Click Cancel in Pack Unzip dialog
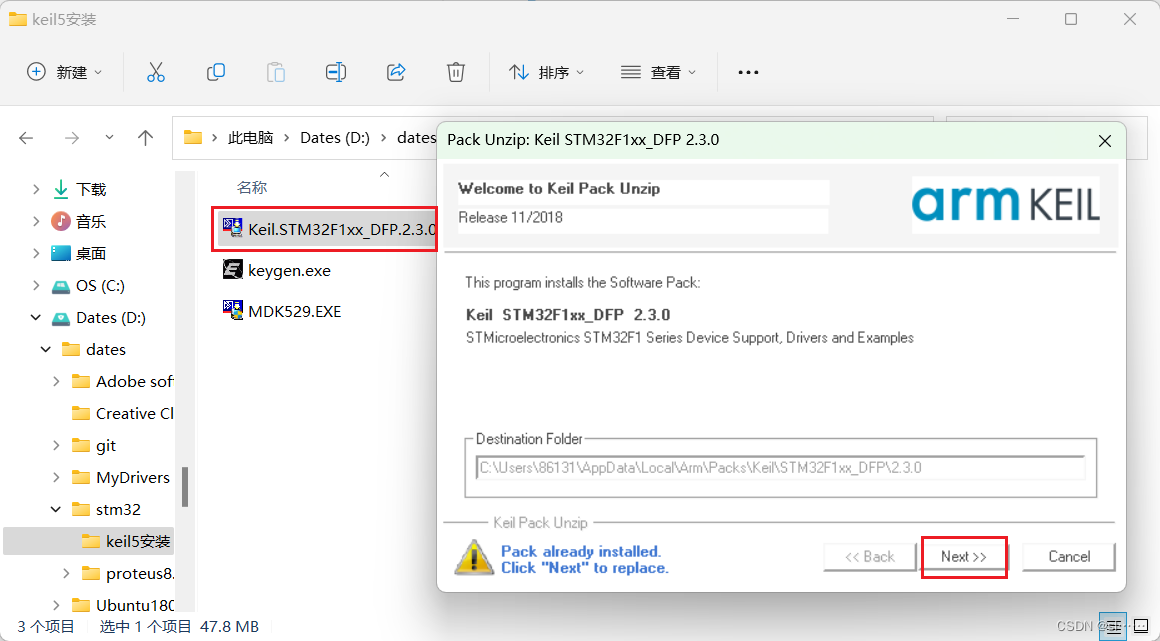 click(1069, 557)
